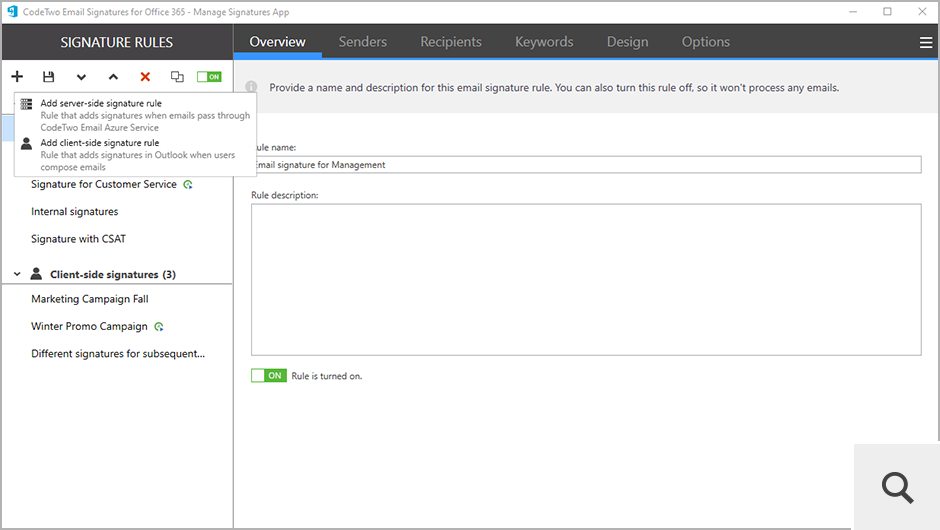Image resolution: width=940 pixels, height=530 pixels.
Task: Turn off the Rule is turned on switch
Action: point(269,376)
